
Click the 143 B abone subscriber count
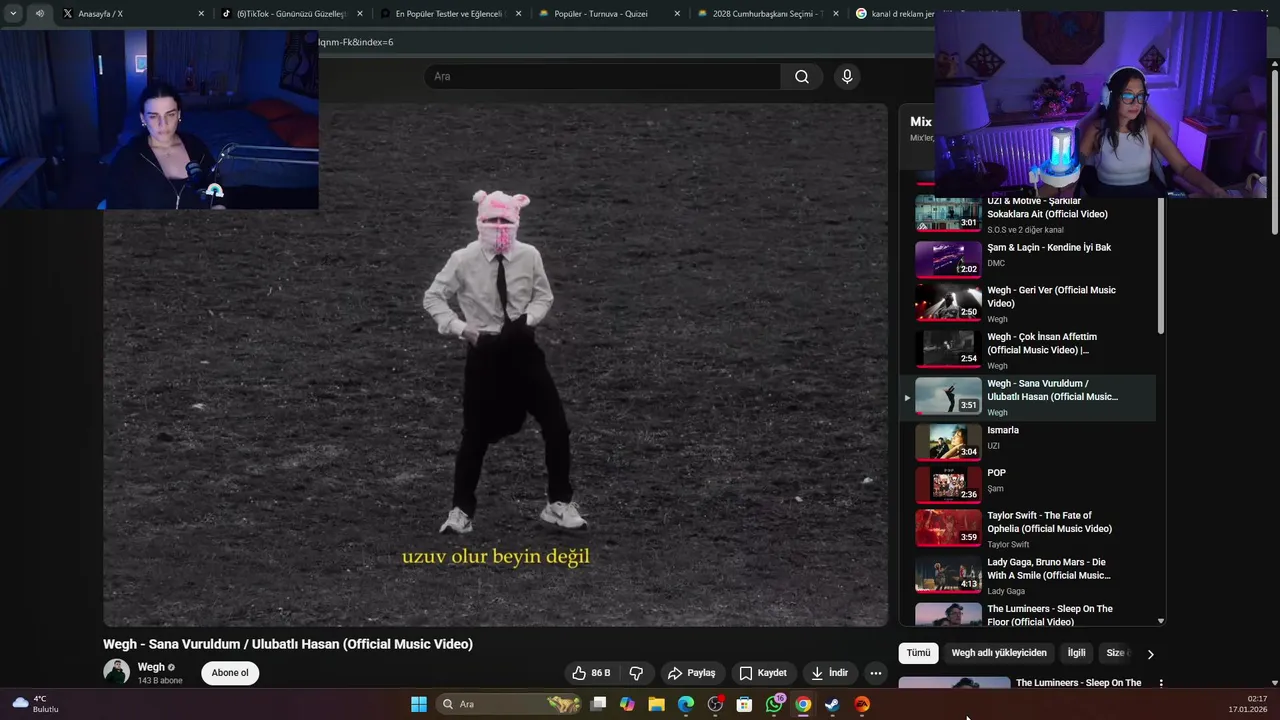pyautogui.click(x=160, y=681)
